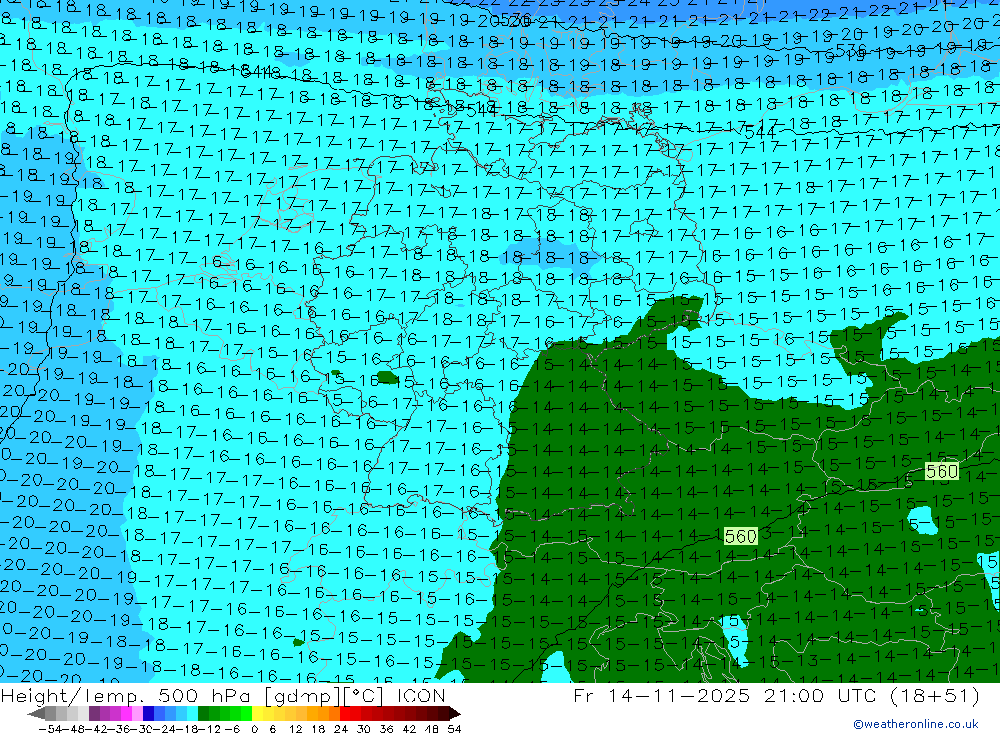Select the -54 value under color scale
This screenshot has height=733, width=1000.
50,729
